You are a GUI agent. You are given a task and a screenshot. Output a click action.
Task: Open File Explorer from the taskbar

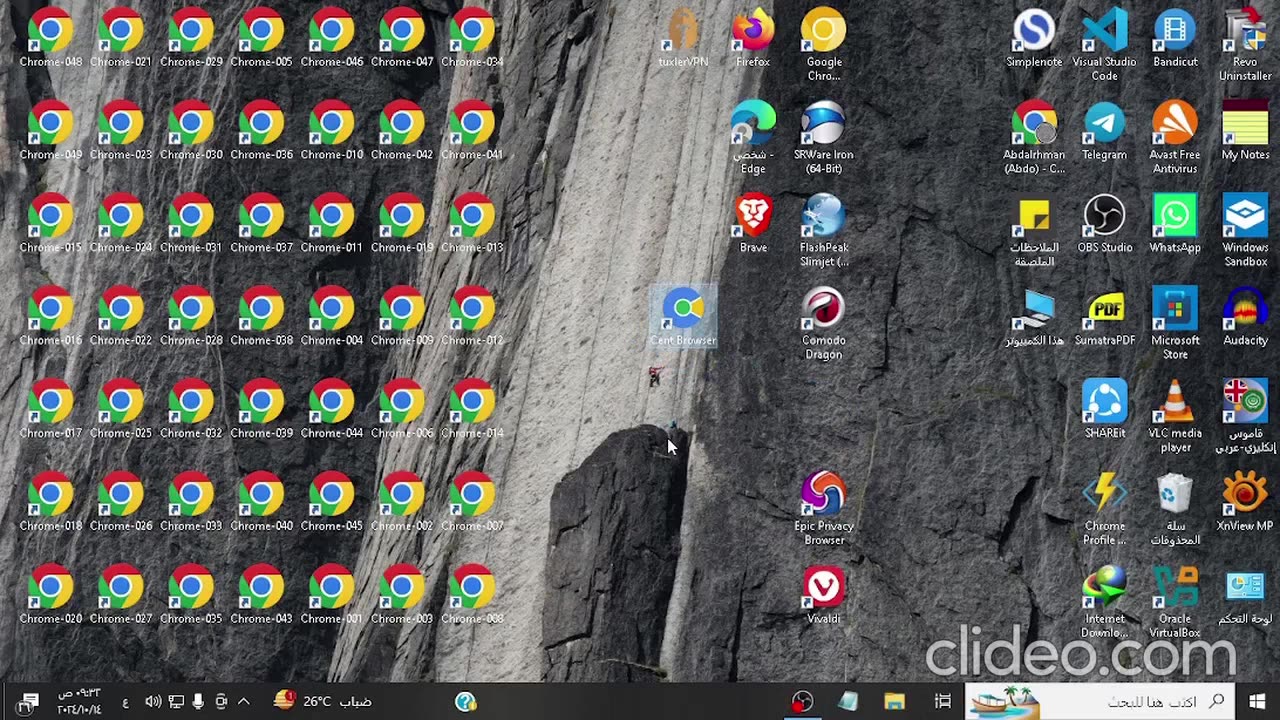894,701
